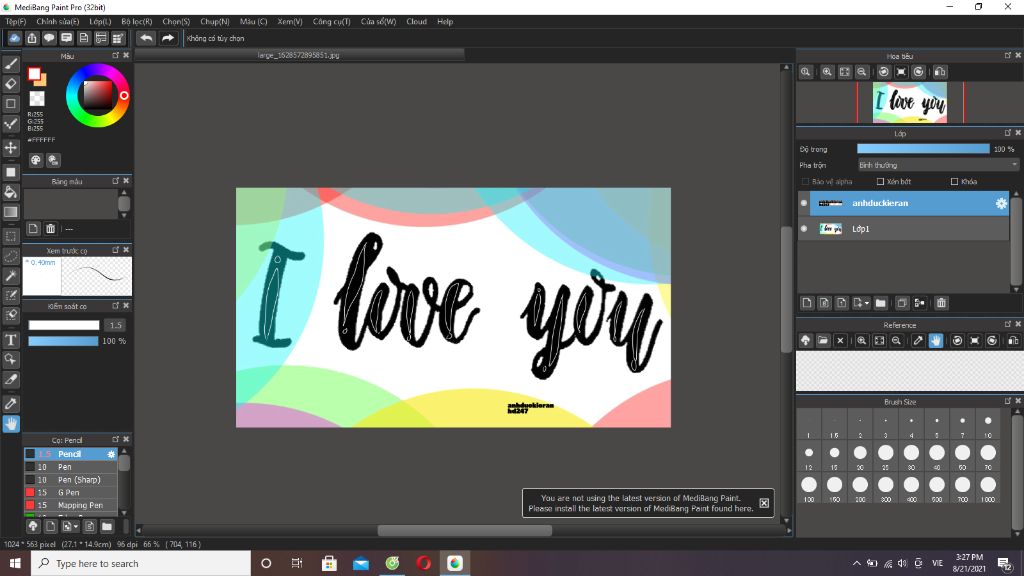
Task: Zoom out on the Navigator panel
Action: (862, 72)
